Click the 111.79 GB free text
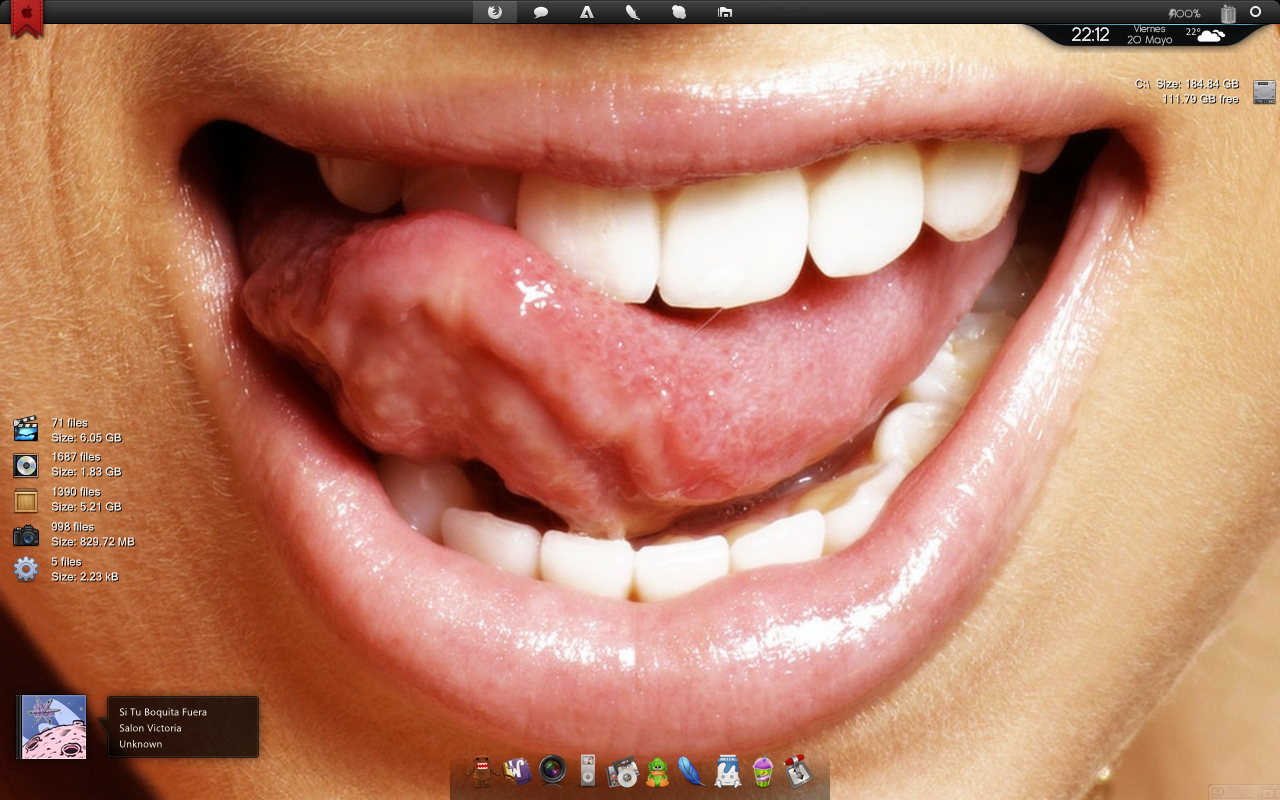This screenshot has width=1280, height=800. pos(1200,99)
